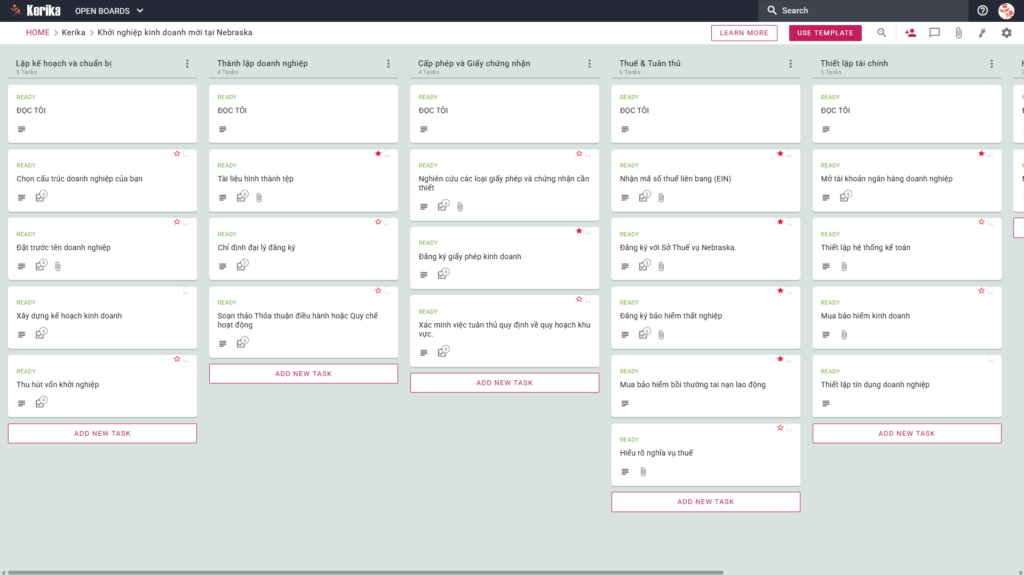Open checklist icon on Chỉ định đại lý đăng ký
Image resolution: width=1024 pixels, height=575 pixels.
[x=242, y=265]
